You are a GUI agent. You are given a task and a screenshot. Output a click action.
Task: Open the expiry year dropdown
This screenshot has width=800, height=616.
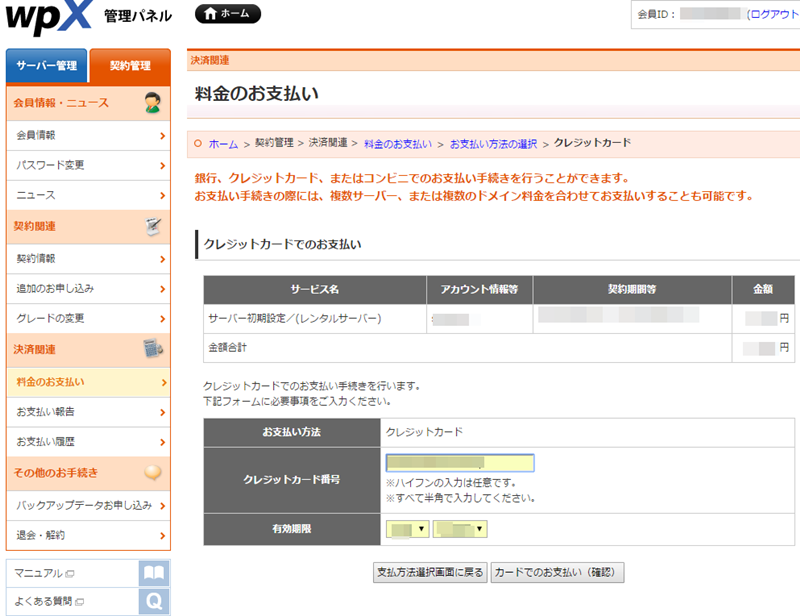[x=460, y=529]
